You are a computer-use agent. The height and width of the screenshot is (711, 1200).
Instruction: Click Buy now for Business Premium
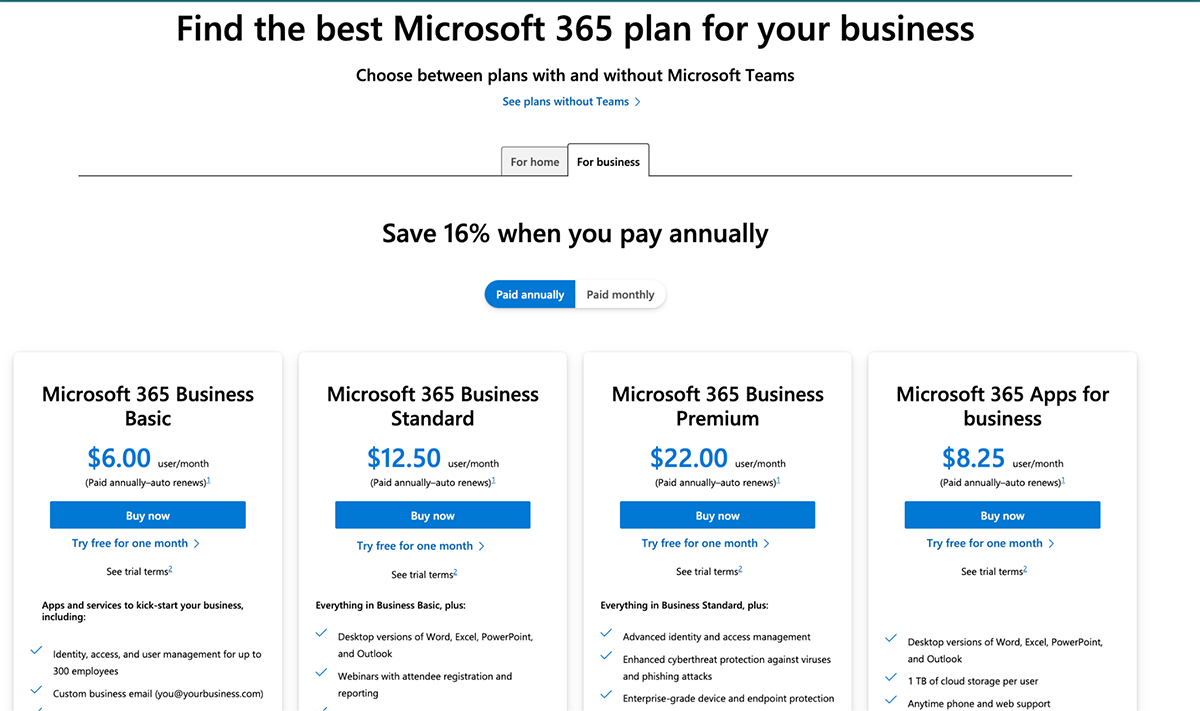717,514
